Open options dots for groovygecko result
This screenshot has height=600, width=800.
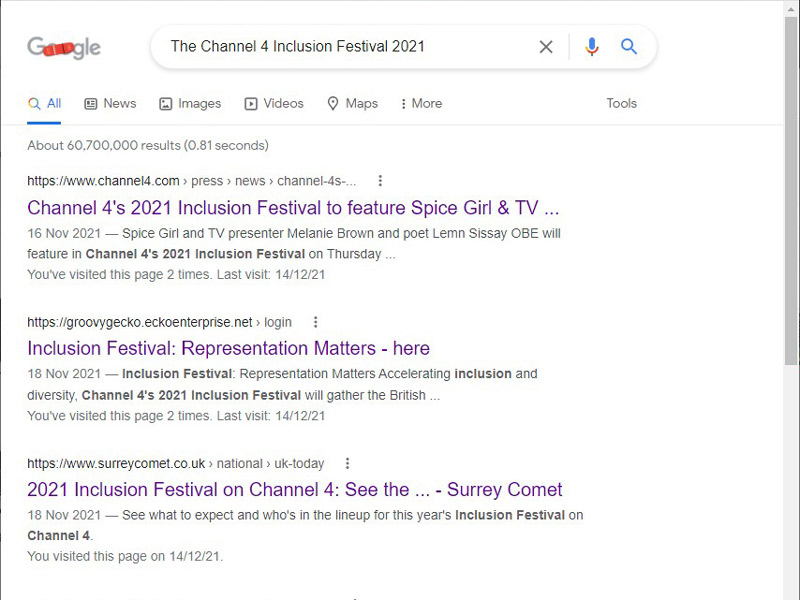pyautogui.click(x=315, y=322)
